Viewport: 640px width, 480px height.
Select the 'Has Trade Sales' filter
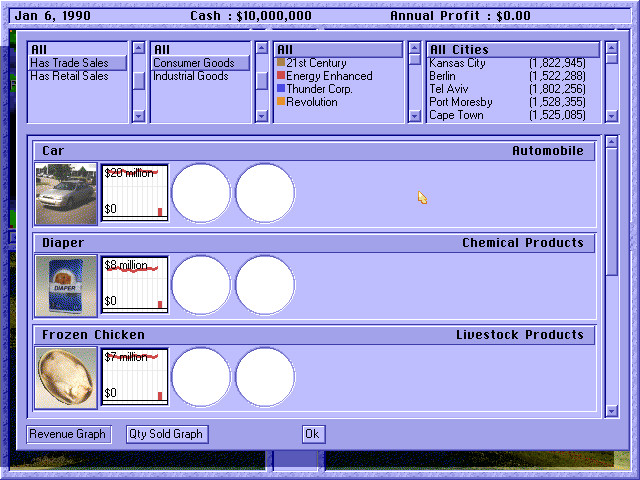[78, 63]
